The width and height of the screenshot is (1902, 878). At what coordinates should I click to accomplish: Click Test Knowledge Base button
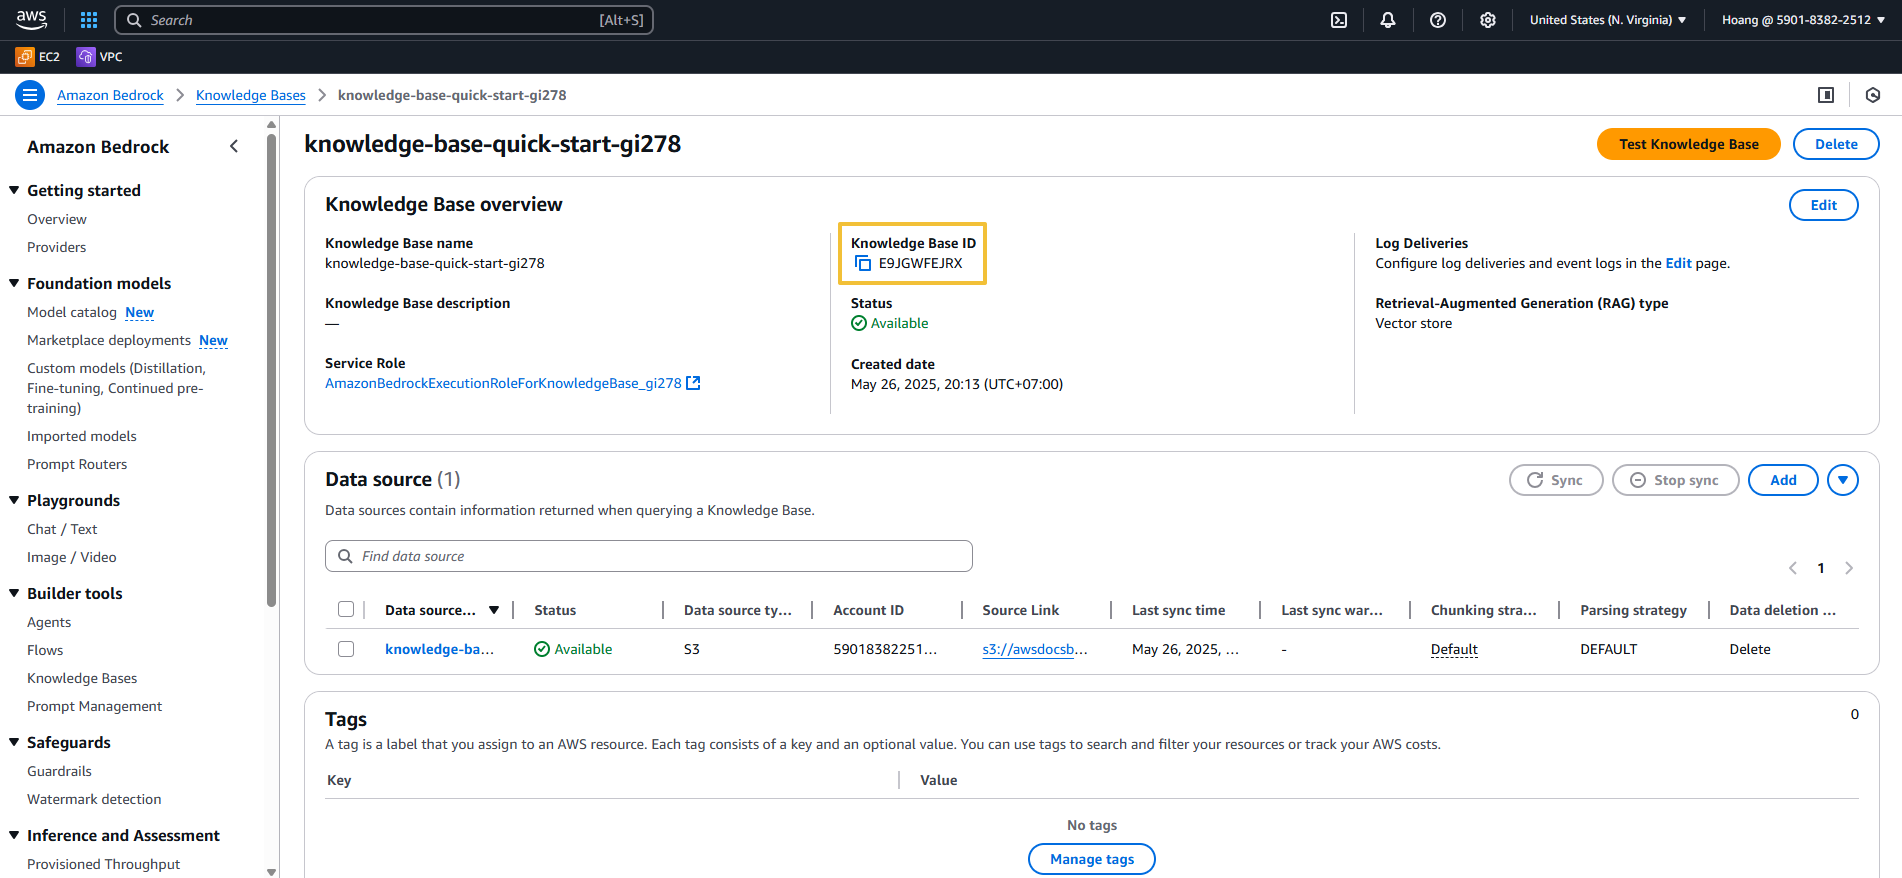pos(1688,144)
